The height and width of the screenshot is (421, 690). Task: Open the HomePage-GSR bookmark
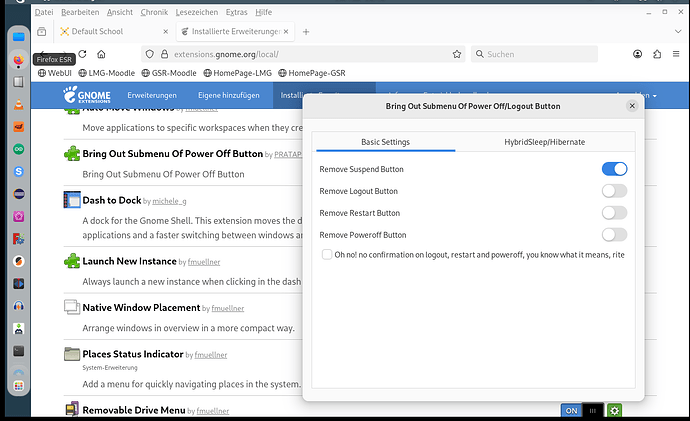(x=312, y=73)
